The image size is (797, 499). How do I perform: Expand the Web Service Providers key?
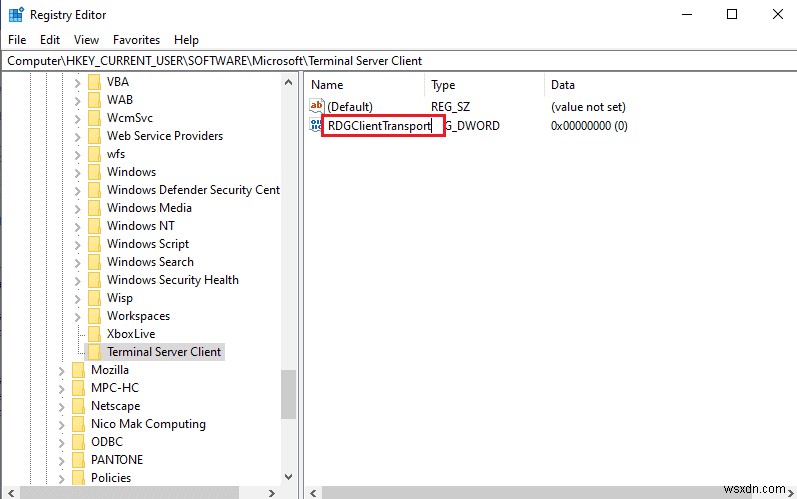tap(77, 136)
